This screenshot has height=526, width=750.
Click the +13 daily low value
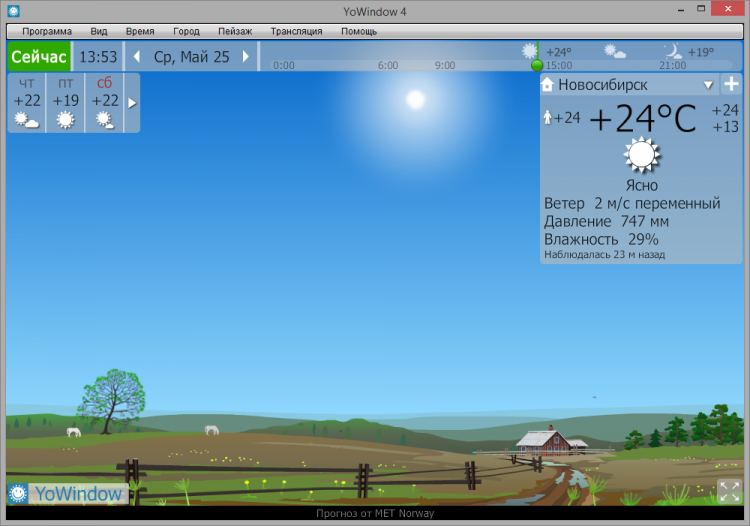725,127
